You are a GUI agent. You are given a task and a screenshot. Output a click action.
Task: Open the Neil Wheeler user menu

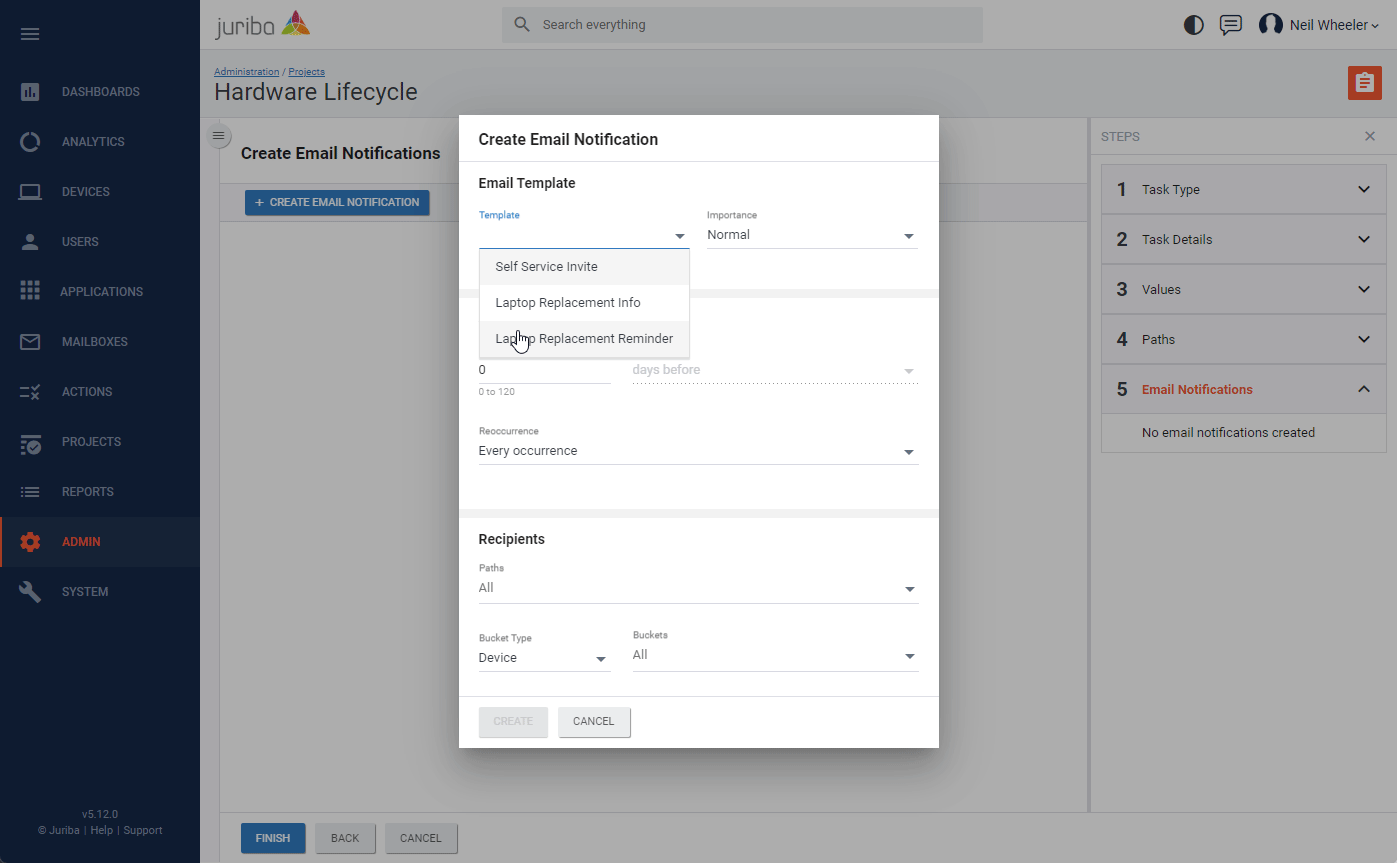click(1334, 25)
